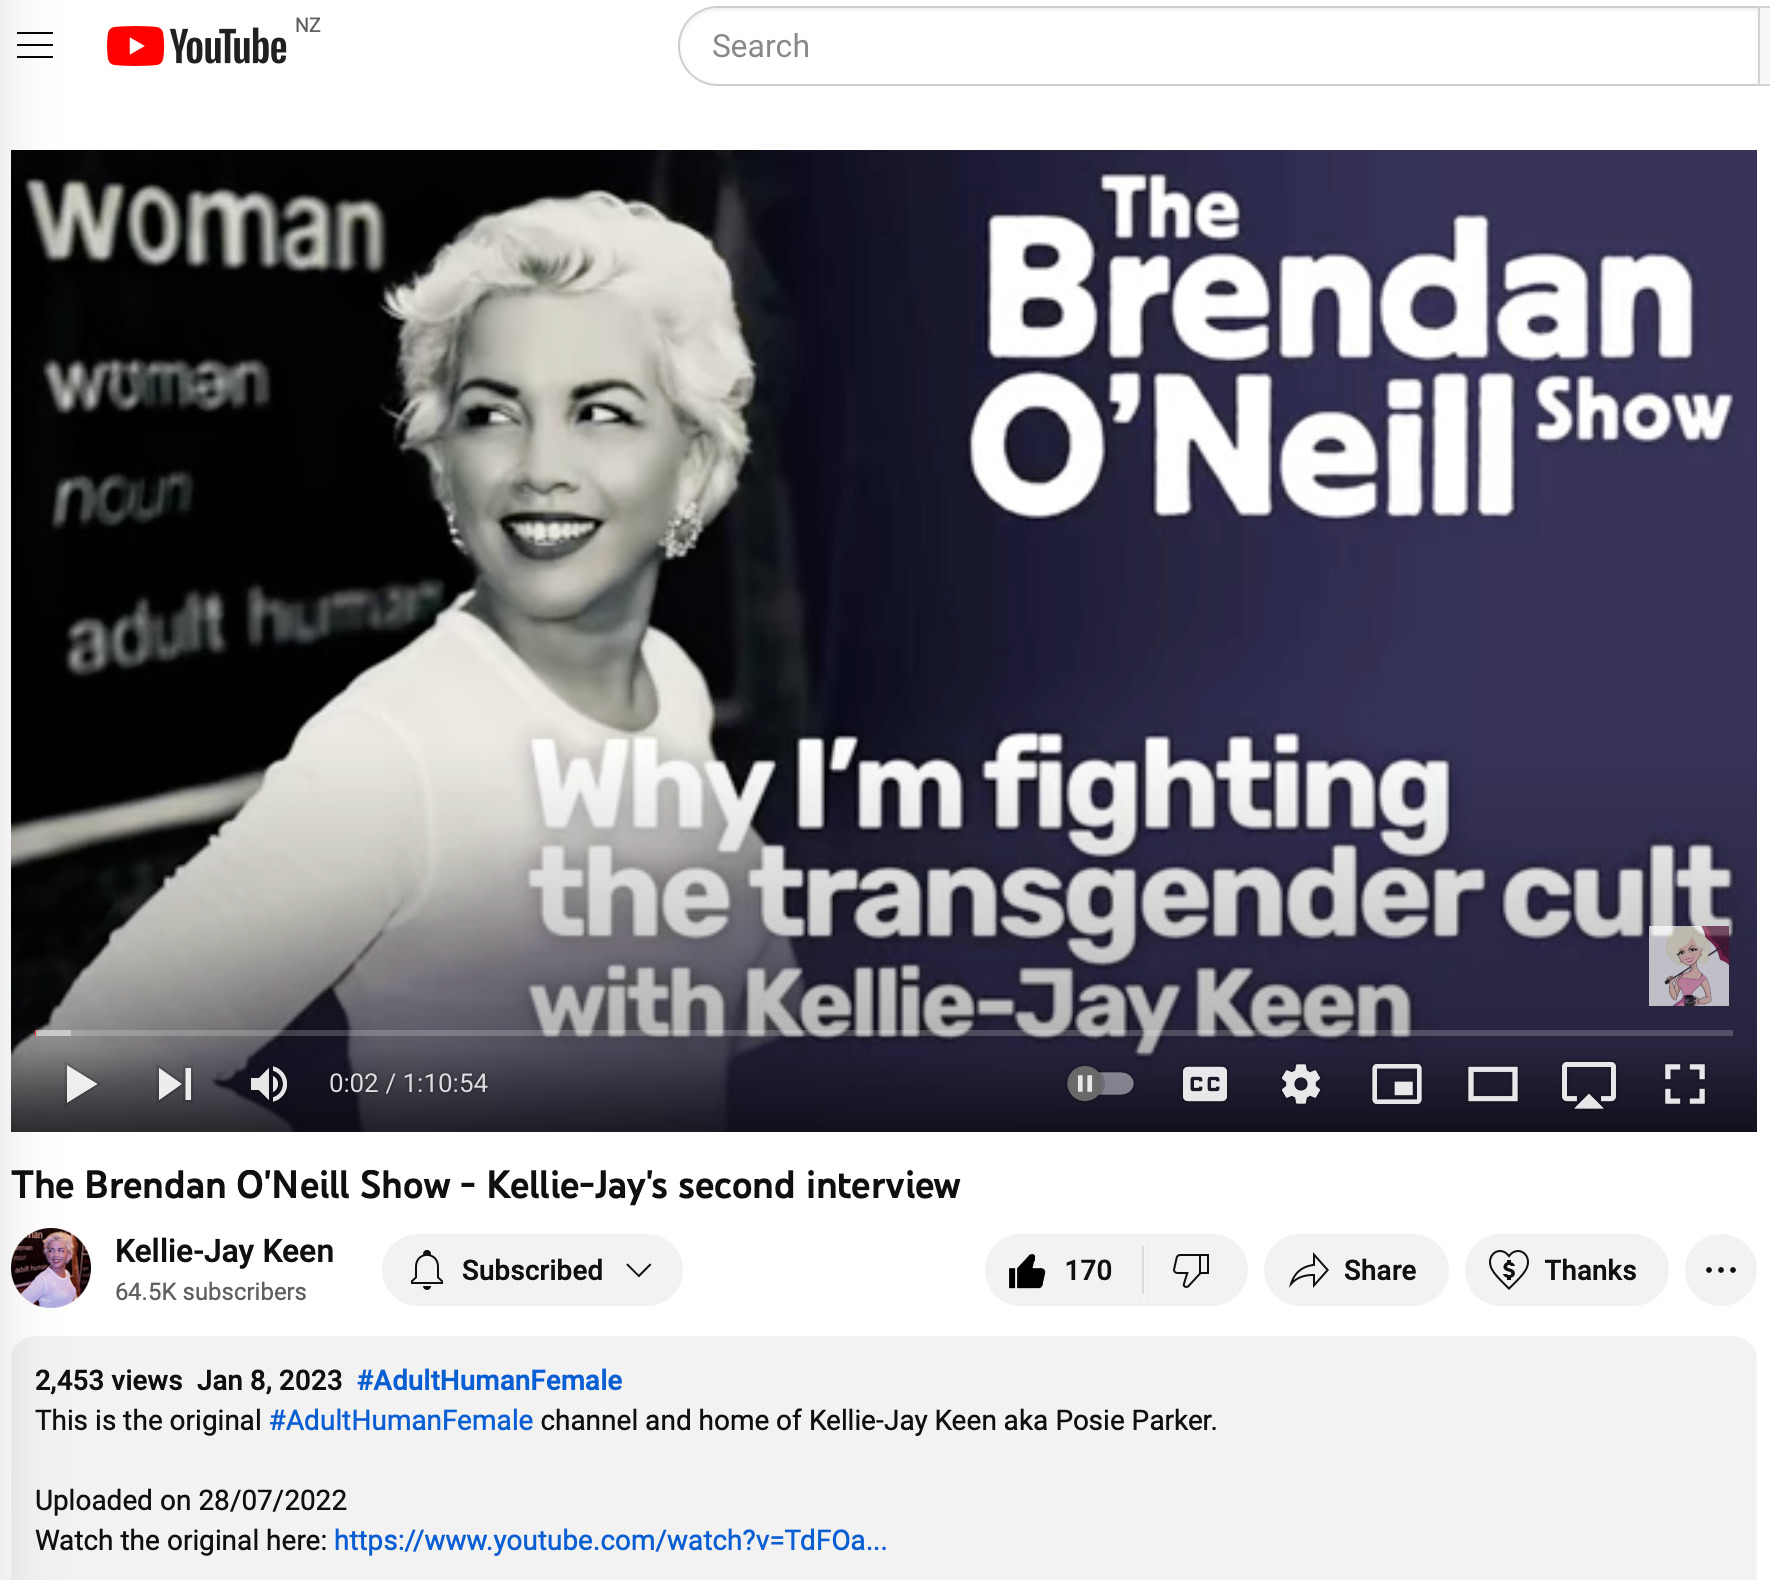This screenshot has height=1580, width=1770.
Task: Turn on closed captions
Action: 1204,1084
